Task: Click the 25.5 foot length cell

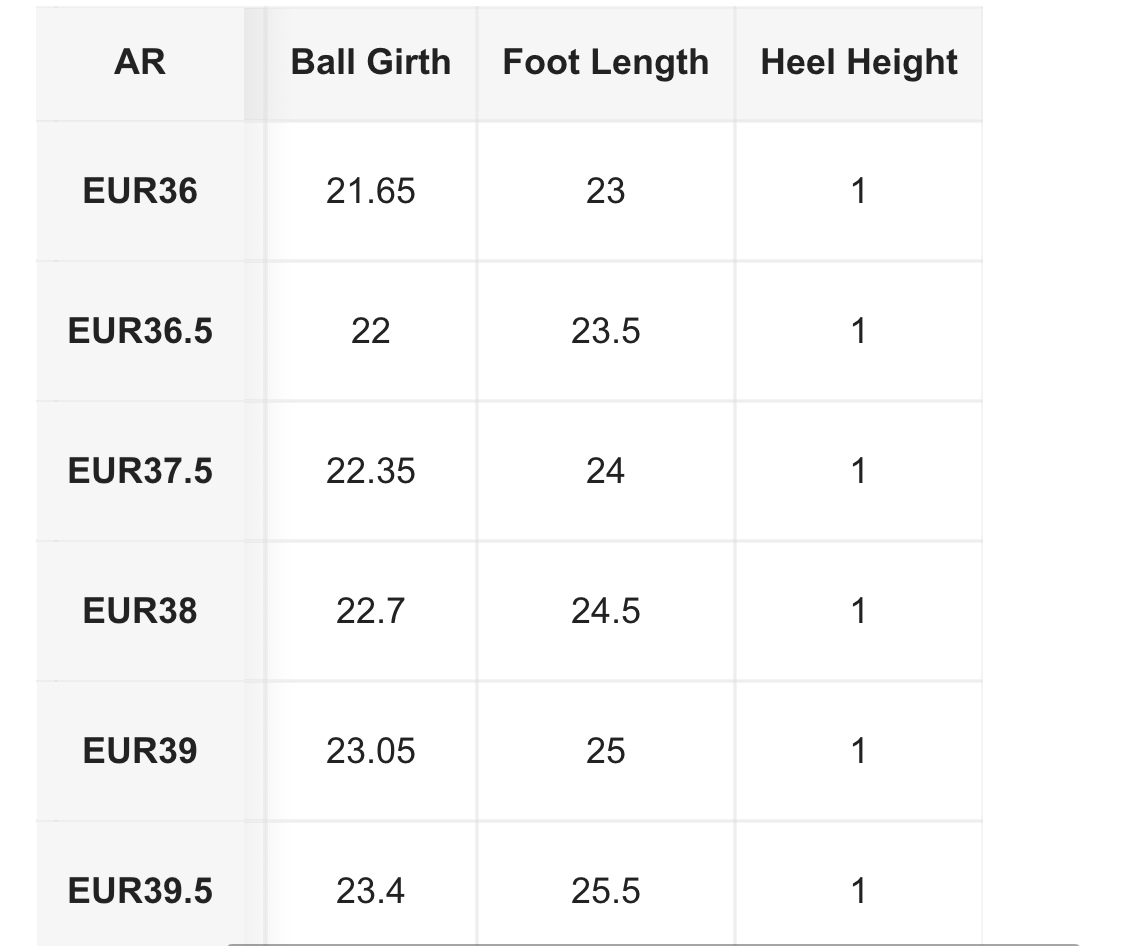Action: tap(605, 891)
